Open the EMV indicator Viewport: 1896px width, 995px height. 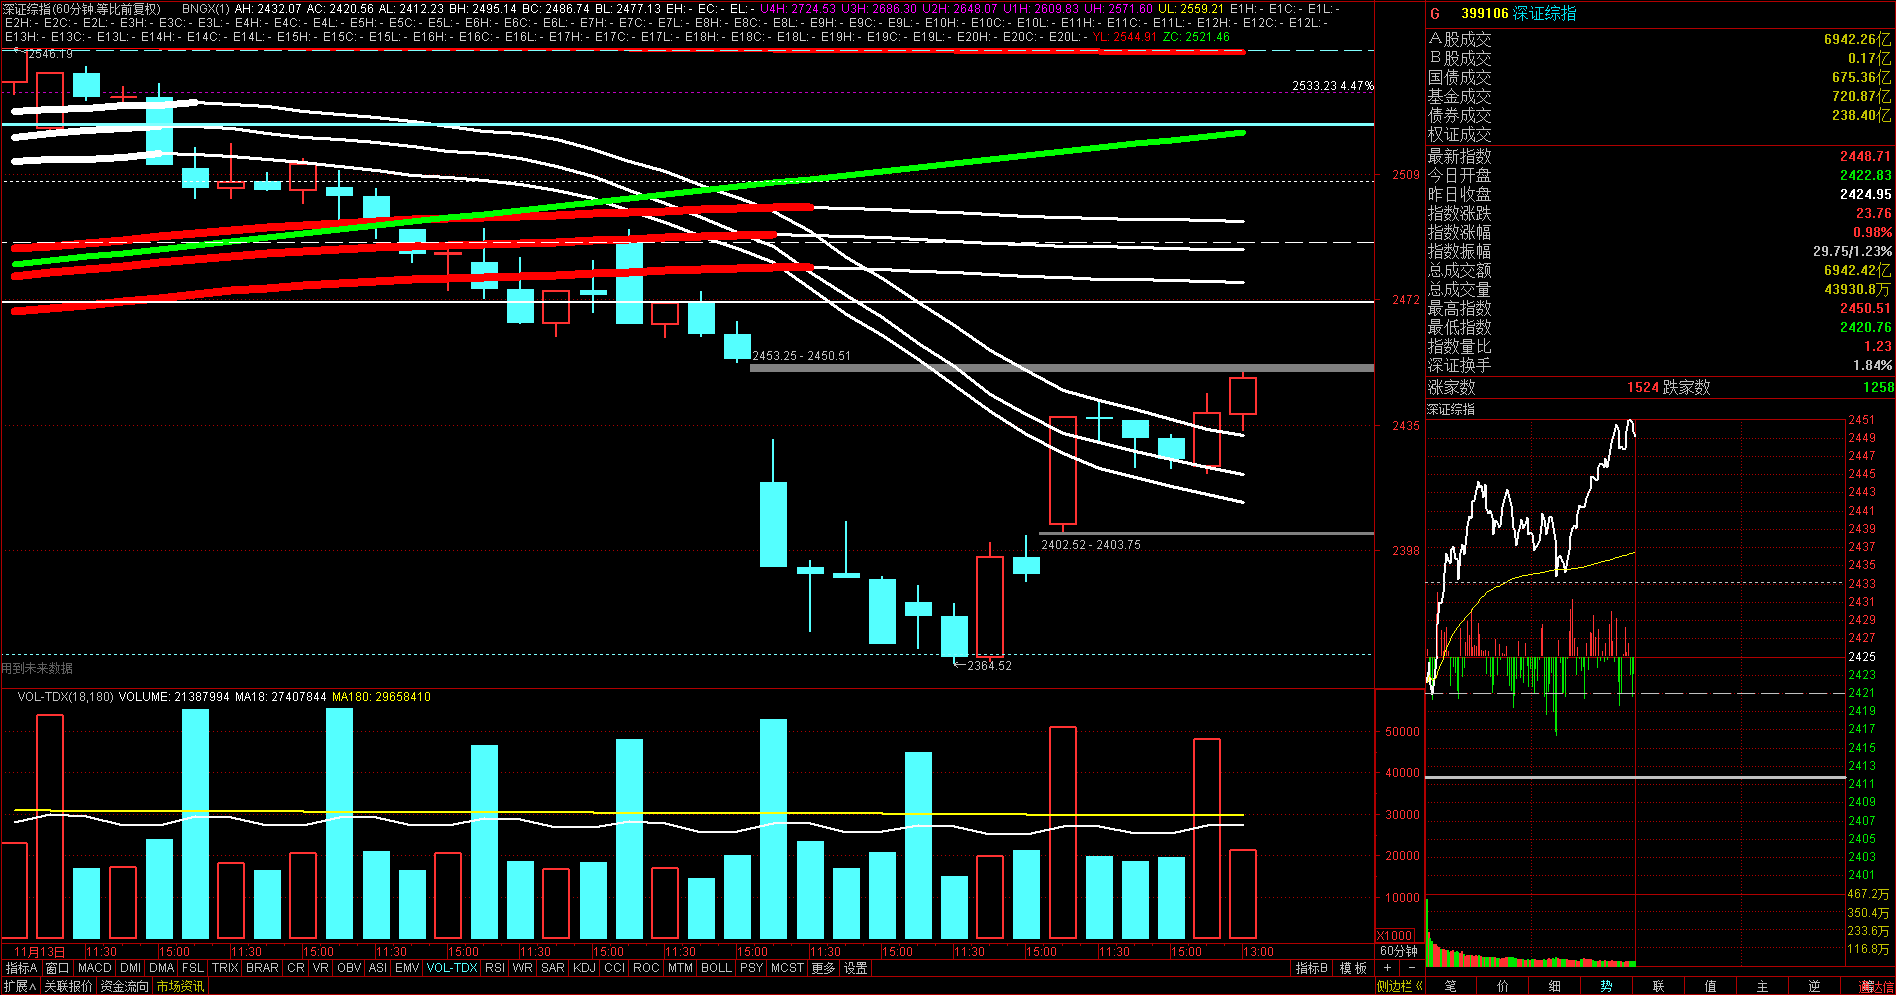pyautogui.click(x=407, y=968)
